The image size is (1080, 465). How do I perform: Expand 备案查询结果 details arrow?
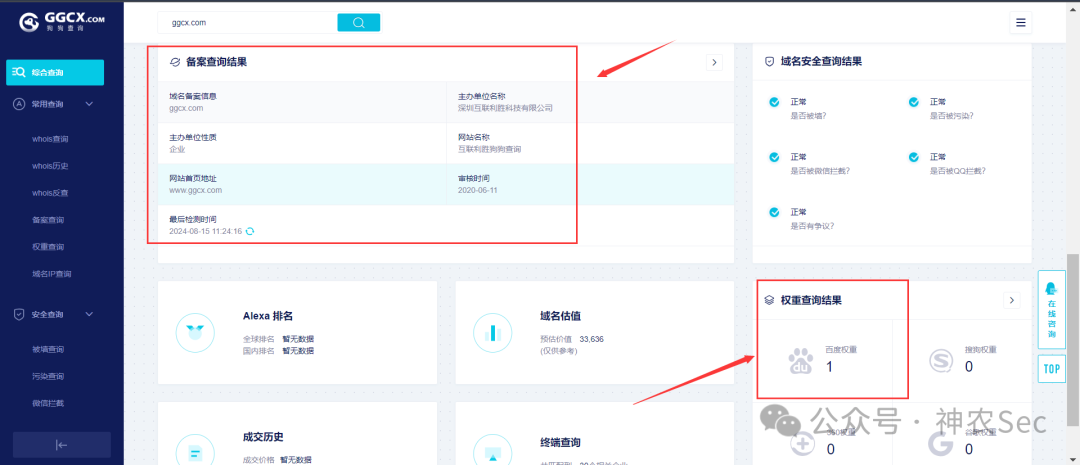tap(714, 62)
